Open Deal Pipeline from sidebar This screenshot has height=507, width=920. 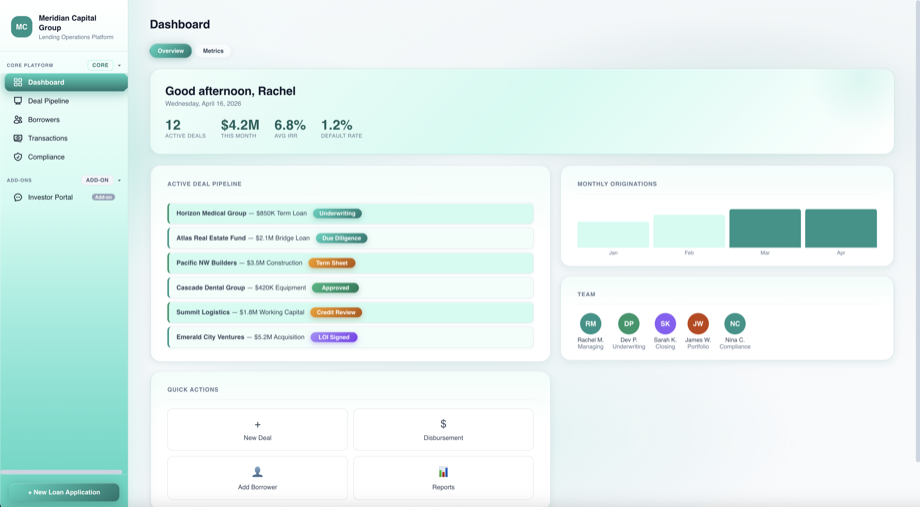tap(66, 101)
